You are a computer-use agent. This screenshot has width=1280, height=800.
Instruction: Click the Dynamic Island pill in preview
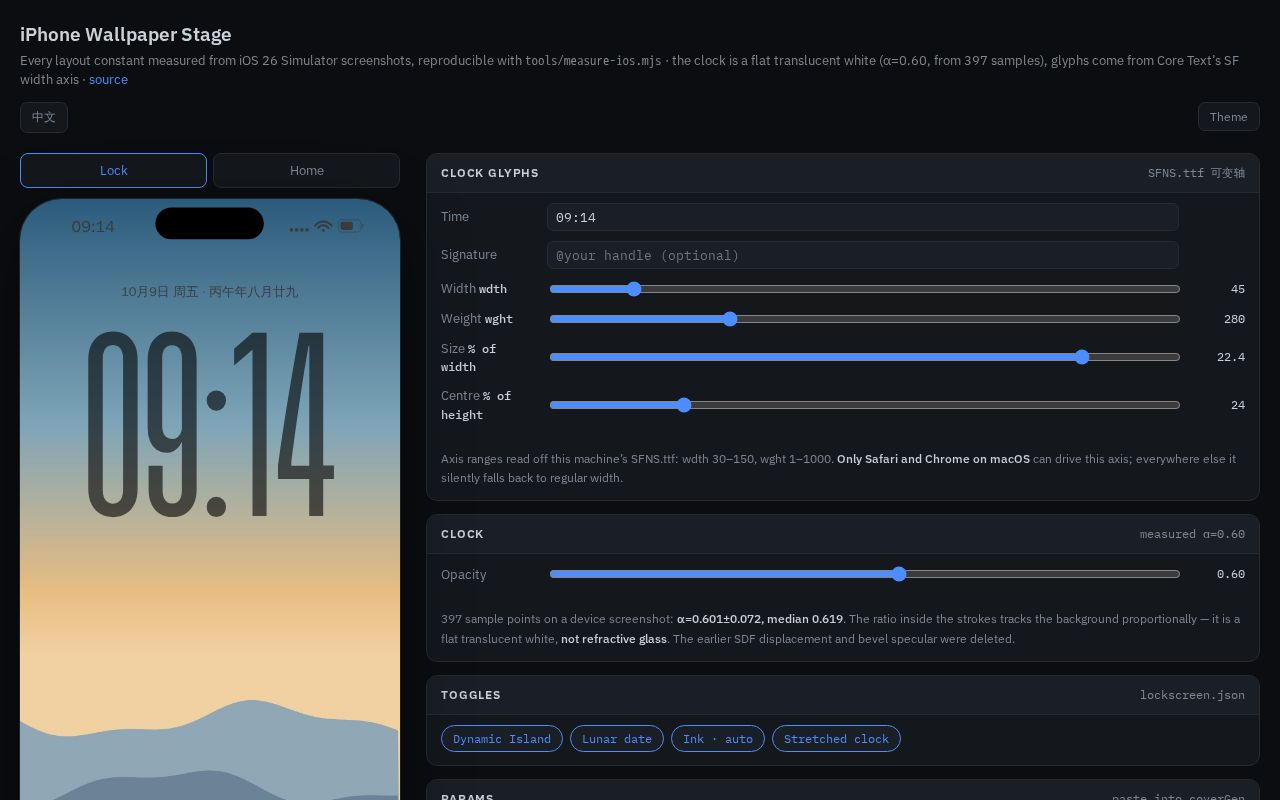[210, 223]
